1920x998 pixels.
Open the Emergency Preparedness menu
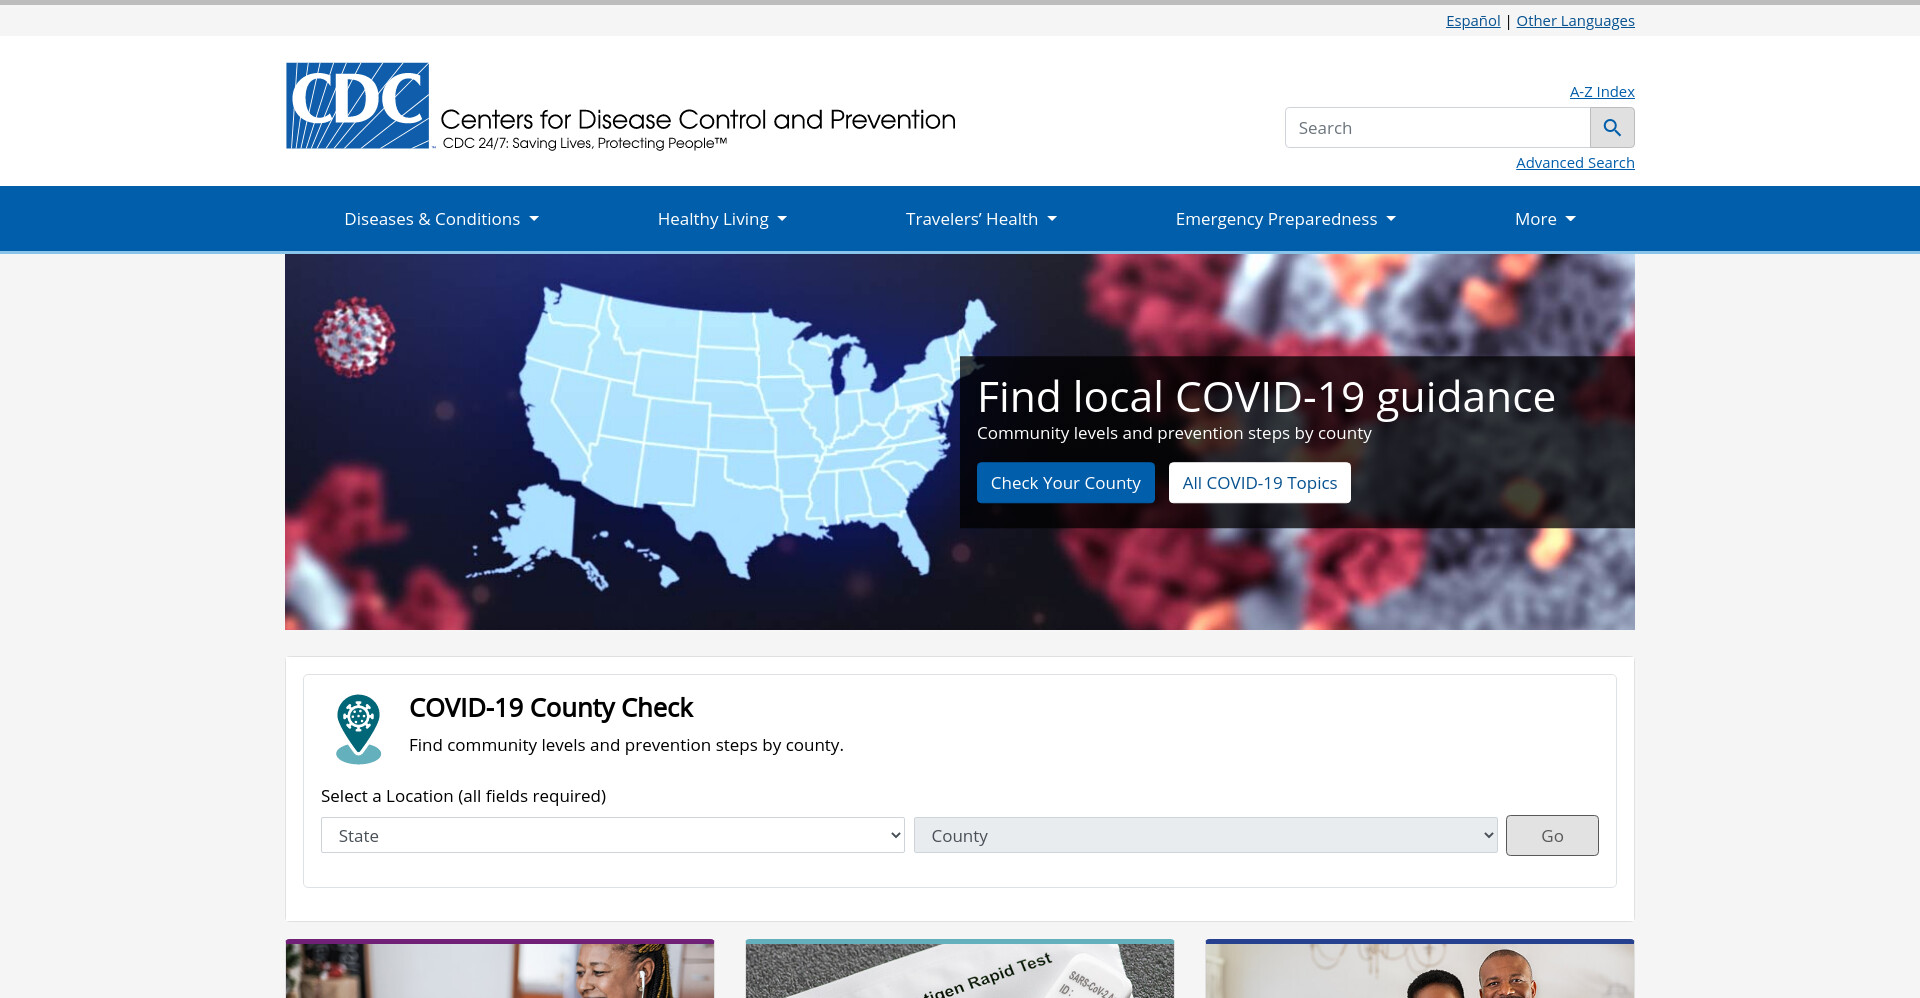(x=1285, y=219)
